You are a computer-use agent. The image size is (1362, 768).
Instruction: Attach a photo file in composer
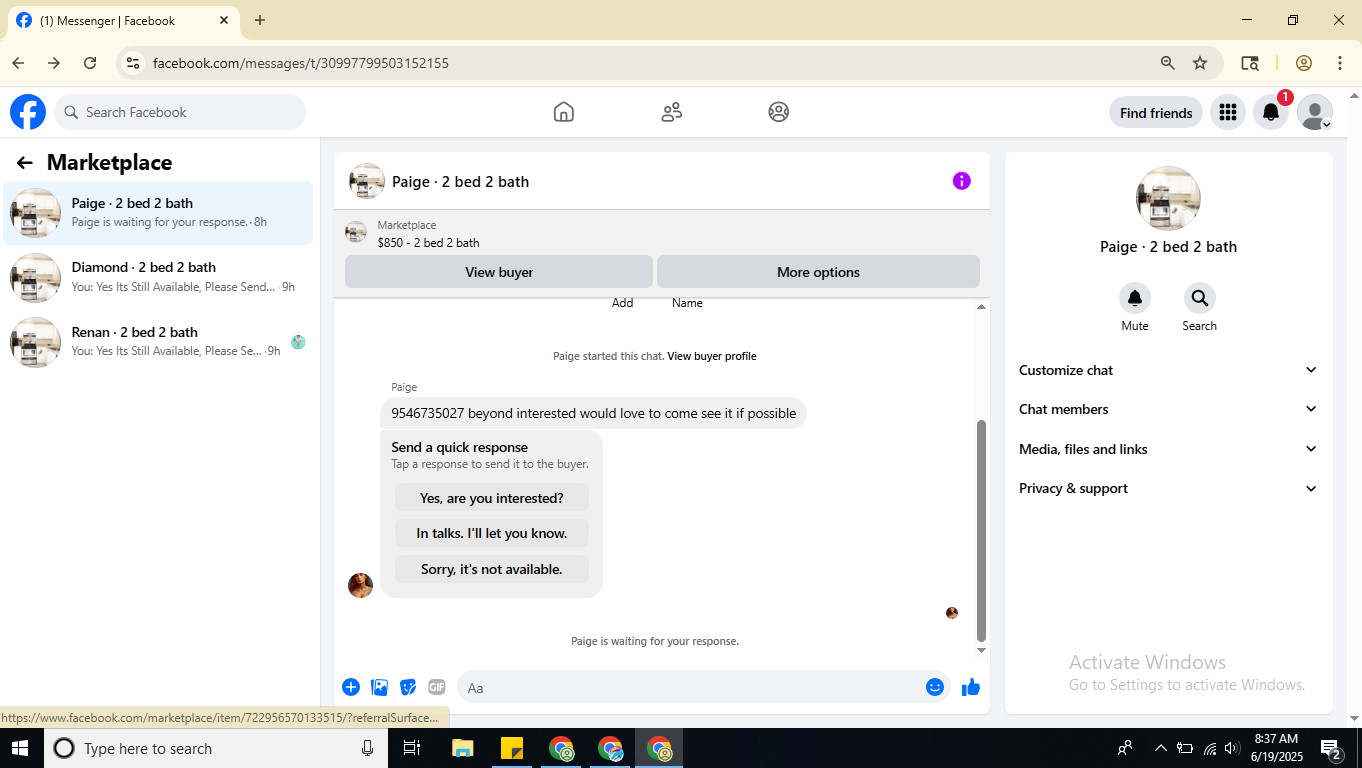[x=380, y=687]
